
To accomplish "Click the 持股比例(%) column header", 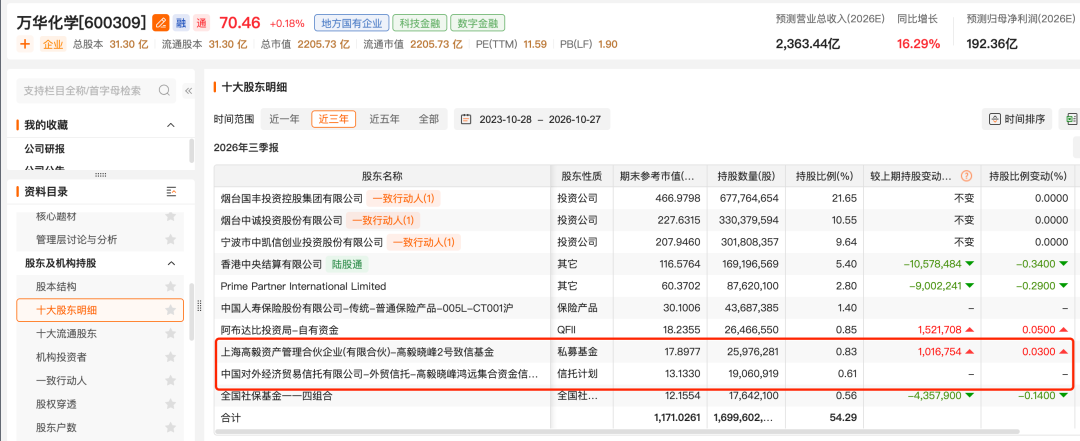I will (x=824, y=176).
